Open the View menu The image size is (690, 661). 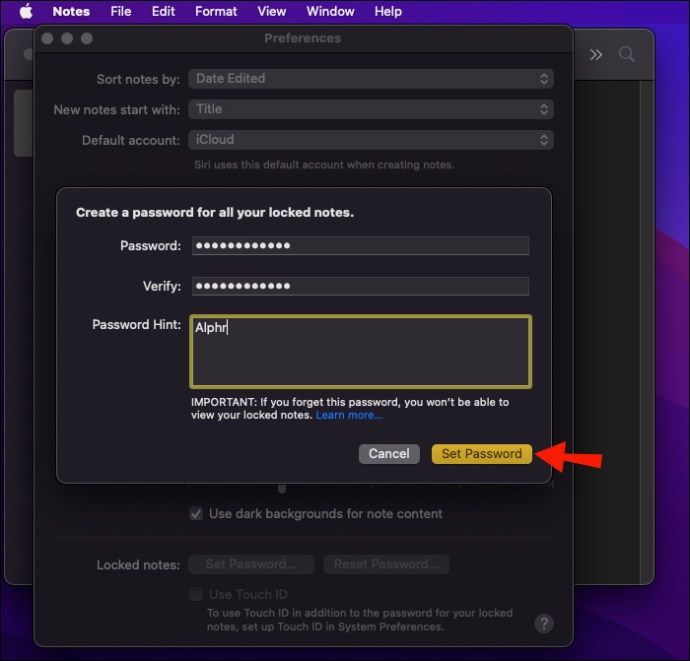click(272, 11)
